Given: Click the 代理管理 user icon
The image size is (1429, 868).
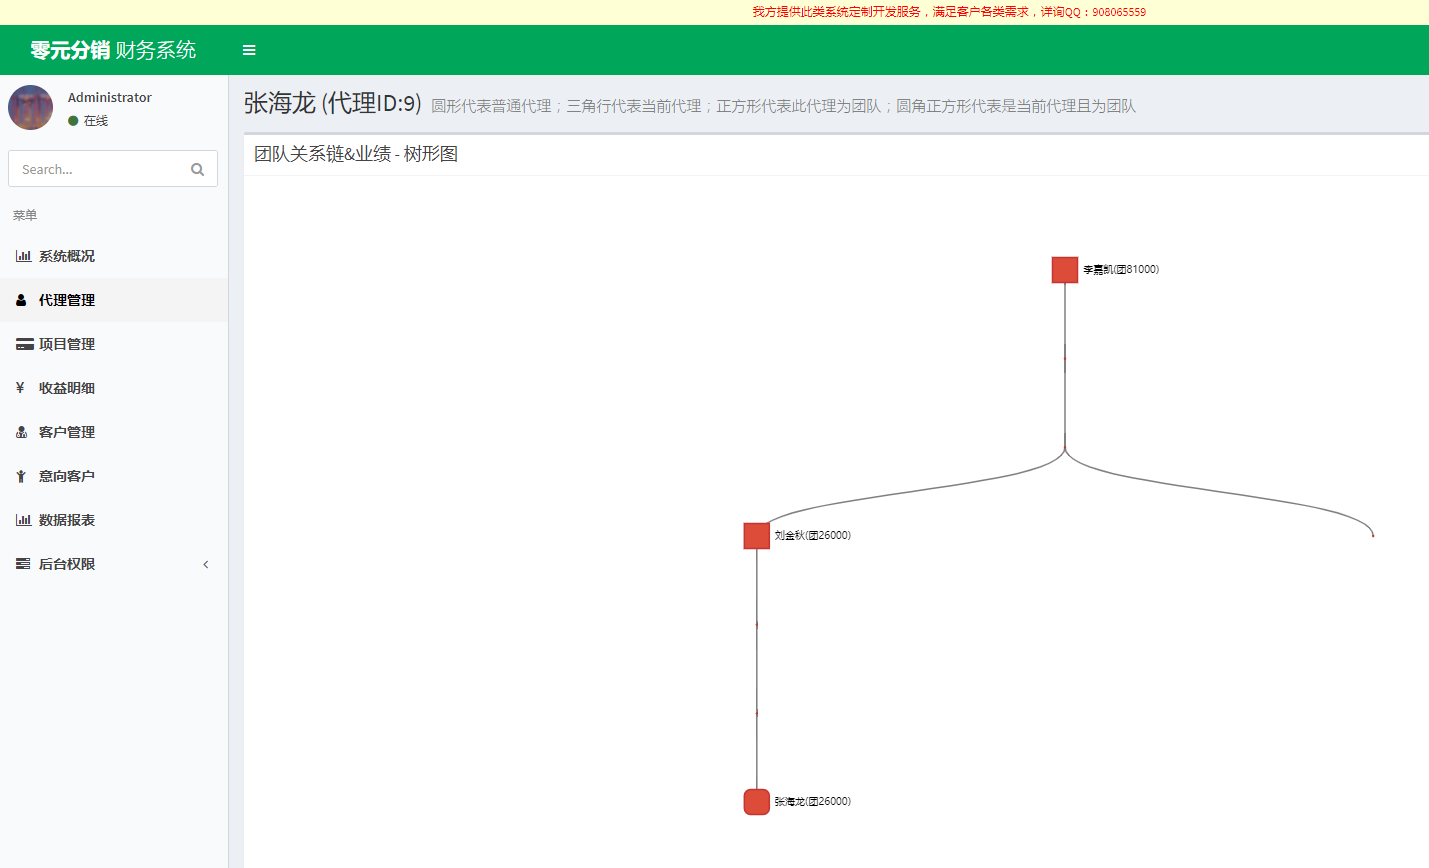Looking at the screenshot, I should coord(21,300).
